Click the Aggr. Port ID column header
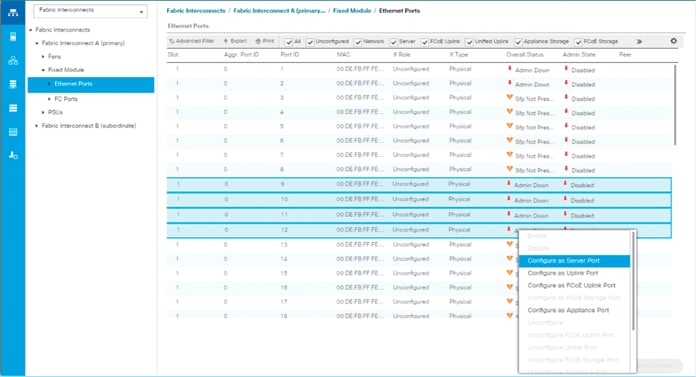Image resolution: width=696 pixels, height=377 pixels. pyautogui.click(x=241, y=55)
